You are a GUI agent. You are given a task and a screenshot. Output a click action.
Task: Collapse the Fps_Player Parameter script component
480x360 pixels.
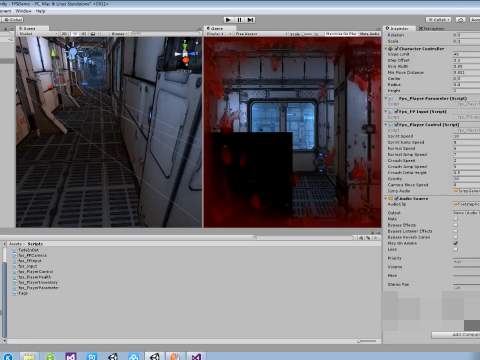pos(386,99)
